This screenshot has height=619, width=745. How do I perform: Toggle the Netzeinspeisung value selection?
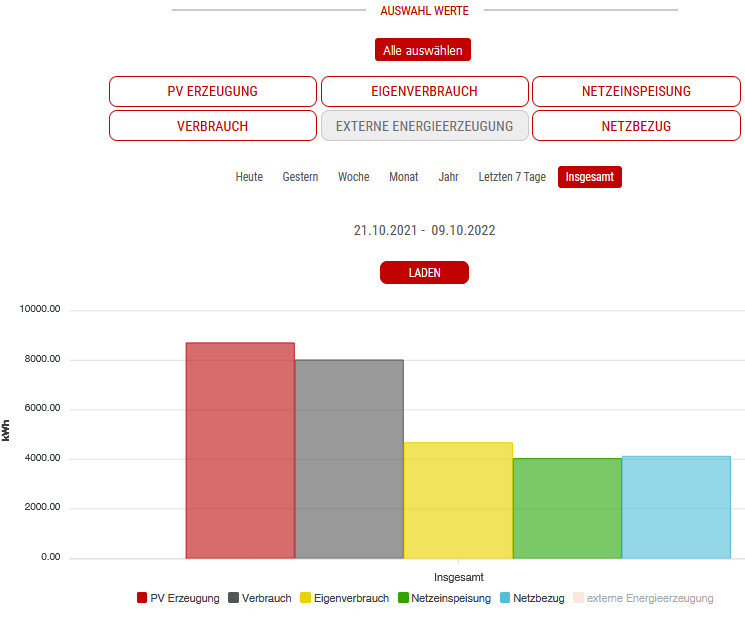pos(635,91)
